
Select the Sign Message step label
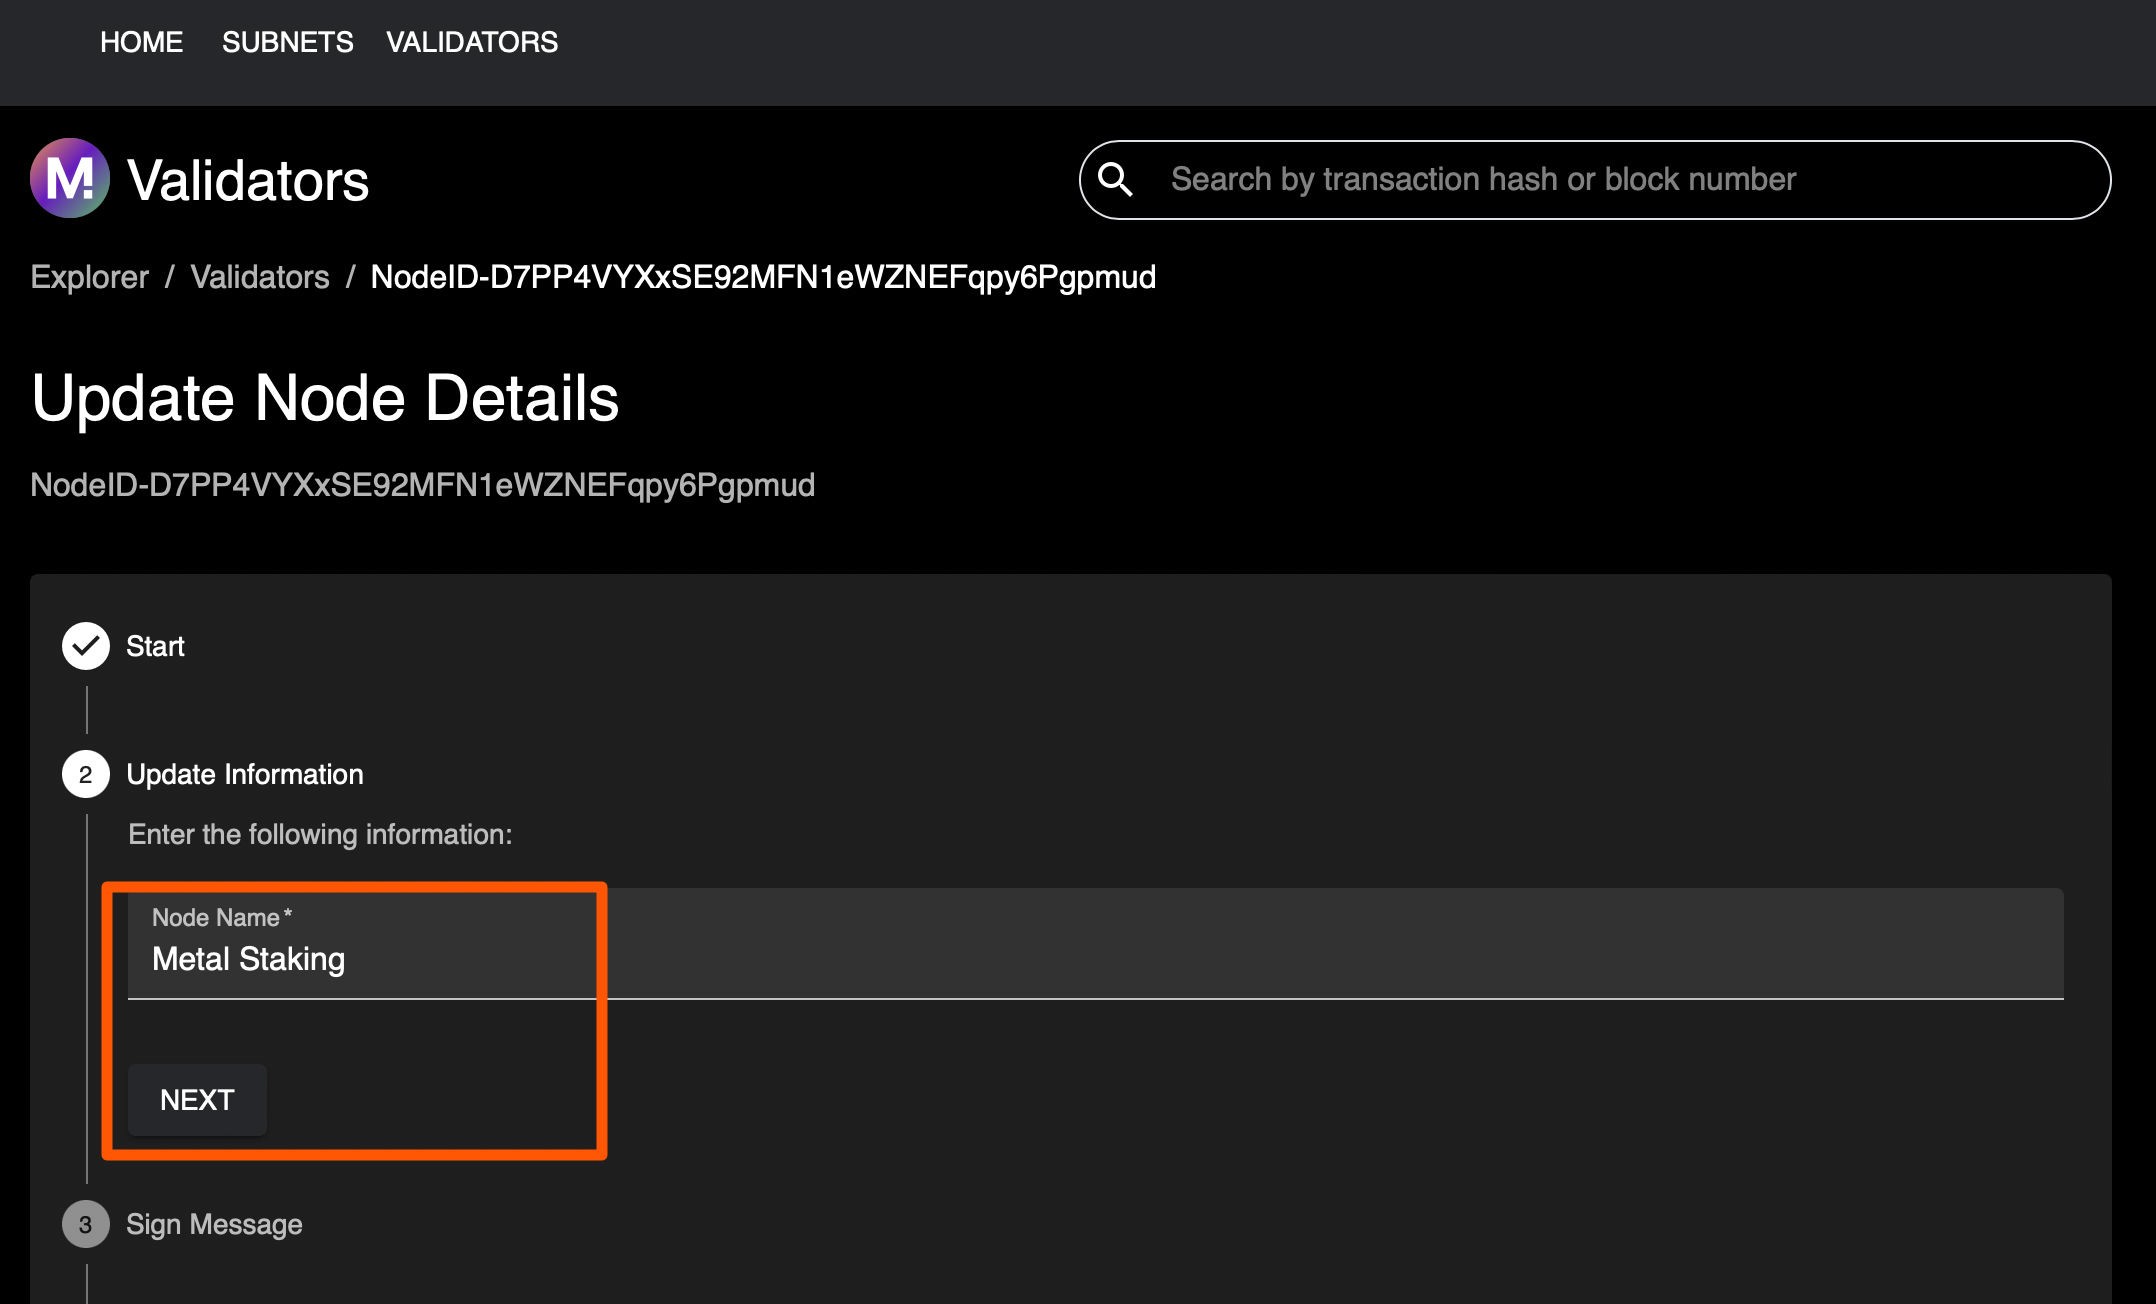[x=214, y=1224]
